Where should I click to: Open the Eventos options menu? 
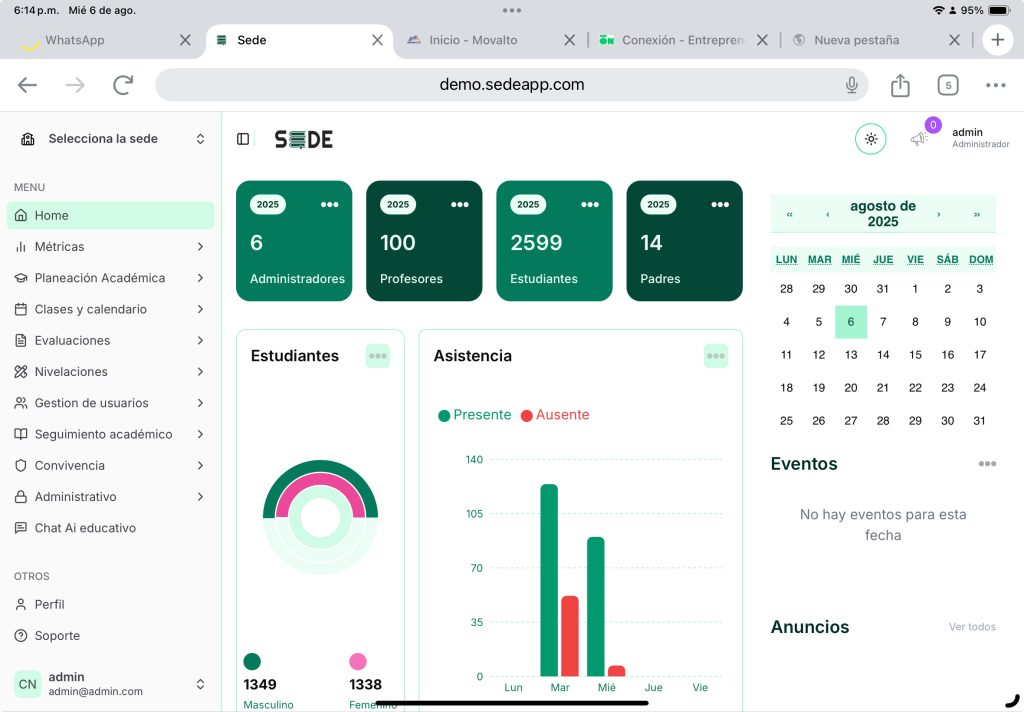(x=987, y=464)
